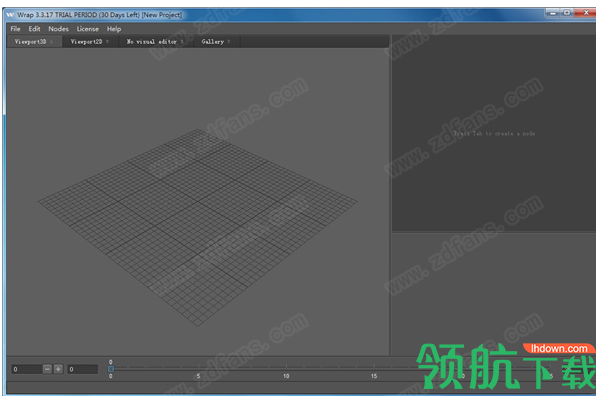The height and width of the screenshot is (396, 596).
Task: Click frame 10 on the timeline
Action: (286, 375)
